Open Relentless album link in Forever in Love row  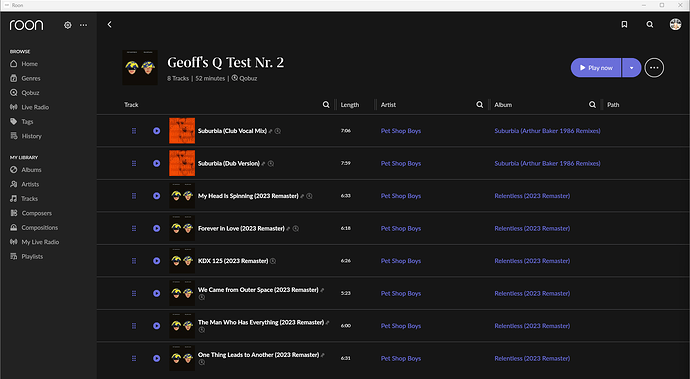532,228
